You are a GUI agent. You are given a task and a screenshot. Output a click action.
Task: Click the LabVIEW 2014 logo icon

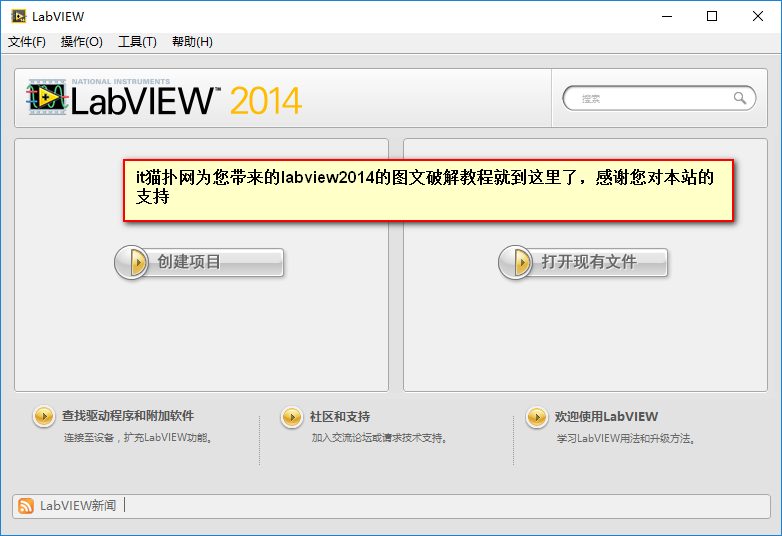[x=47, y=97]
